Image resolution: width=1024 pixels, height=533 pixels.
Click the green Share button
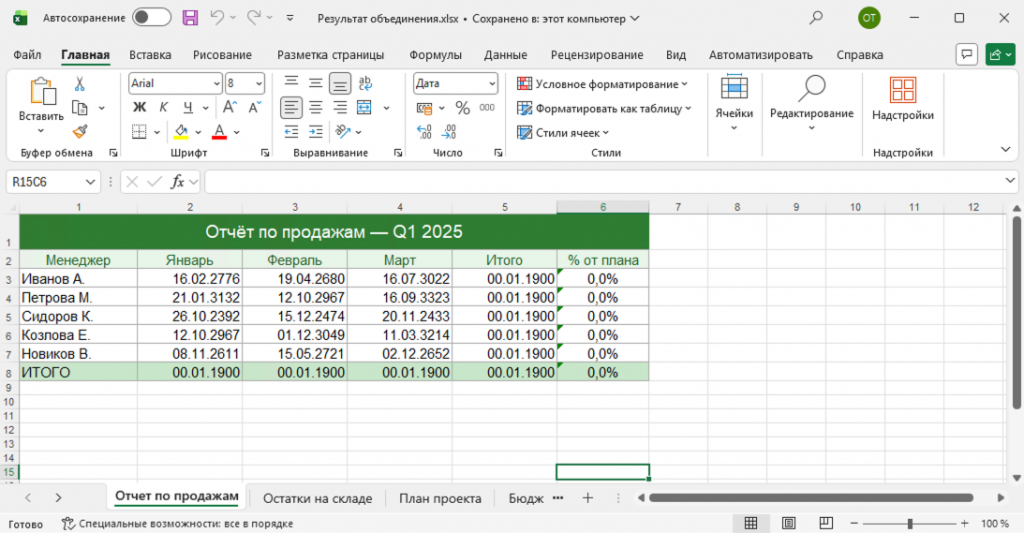(x=1000, y=55)
